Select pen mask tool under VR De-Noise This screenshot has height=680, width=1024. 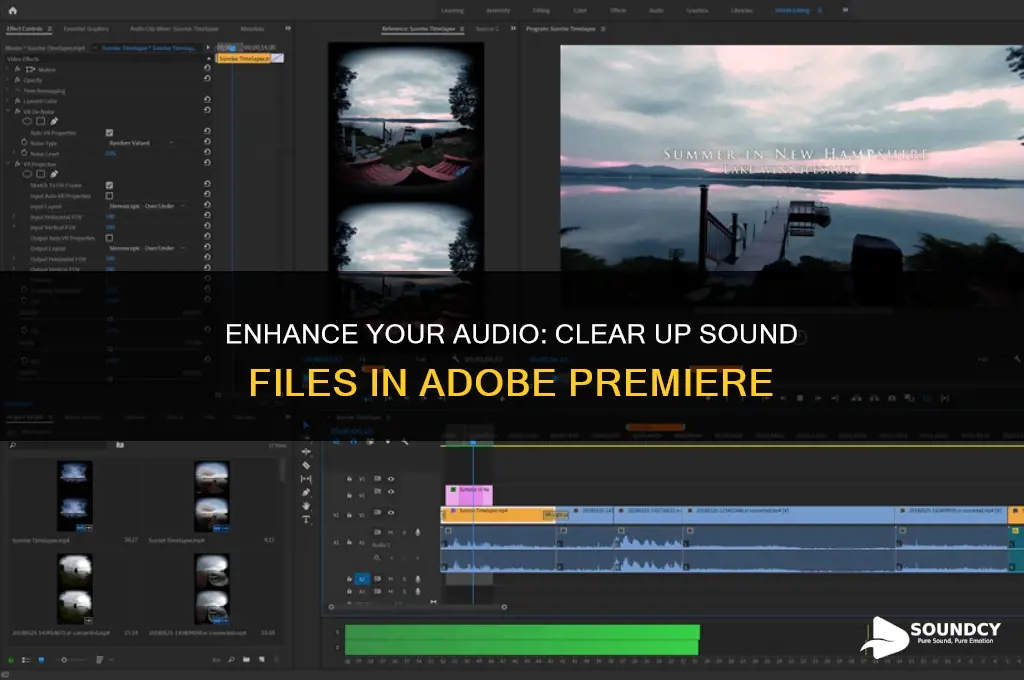point(54,121)
